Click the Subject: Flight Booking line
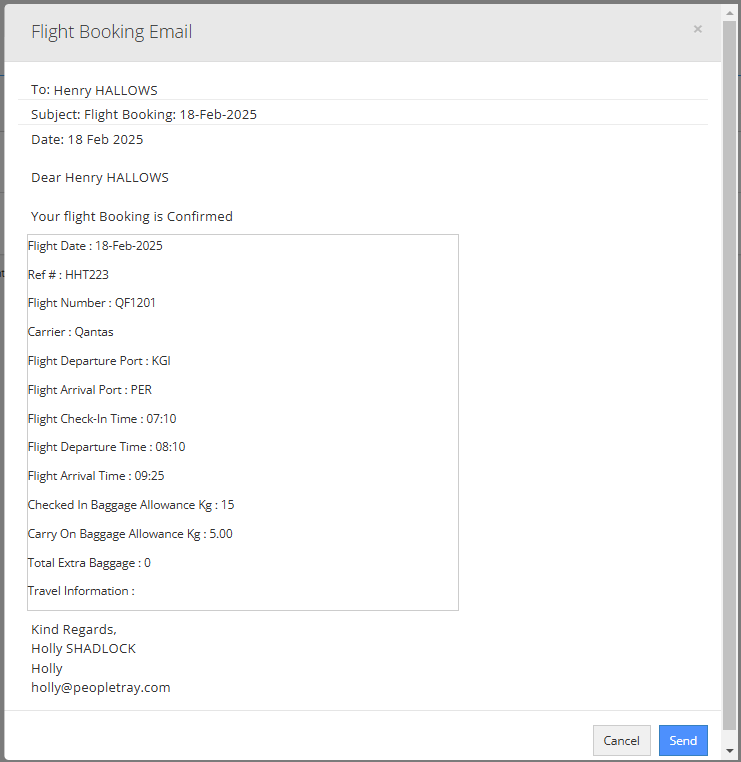Viewport: 741px width, 762px height. (x=144, y=114)
